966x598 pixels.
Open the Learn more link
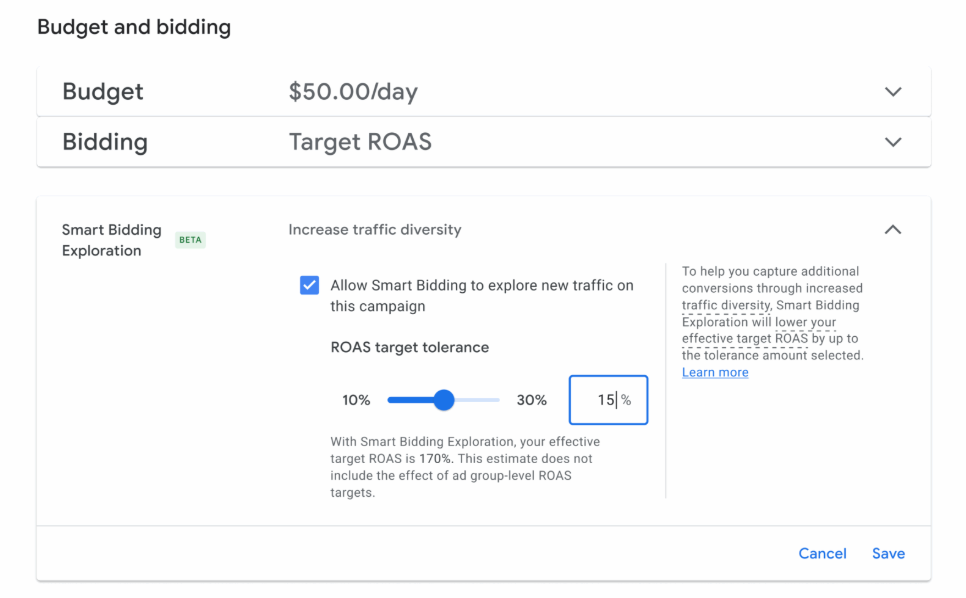click(715, 372)
